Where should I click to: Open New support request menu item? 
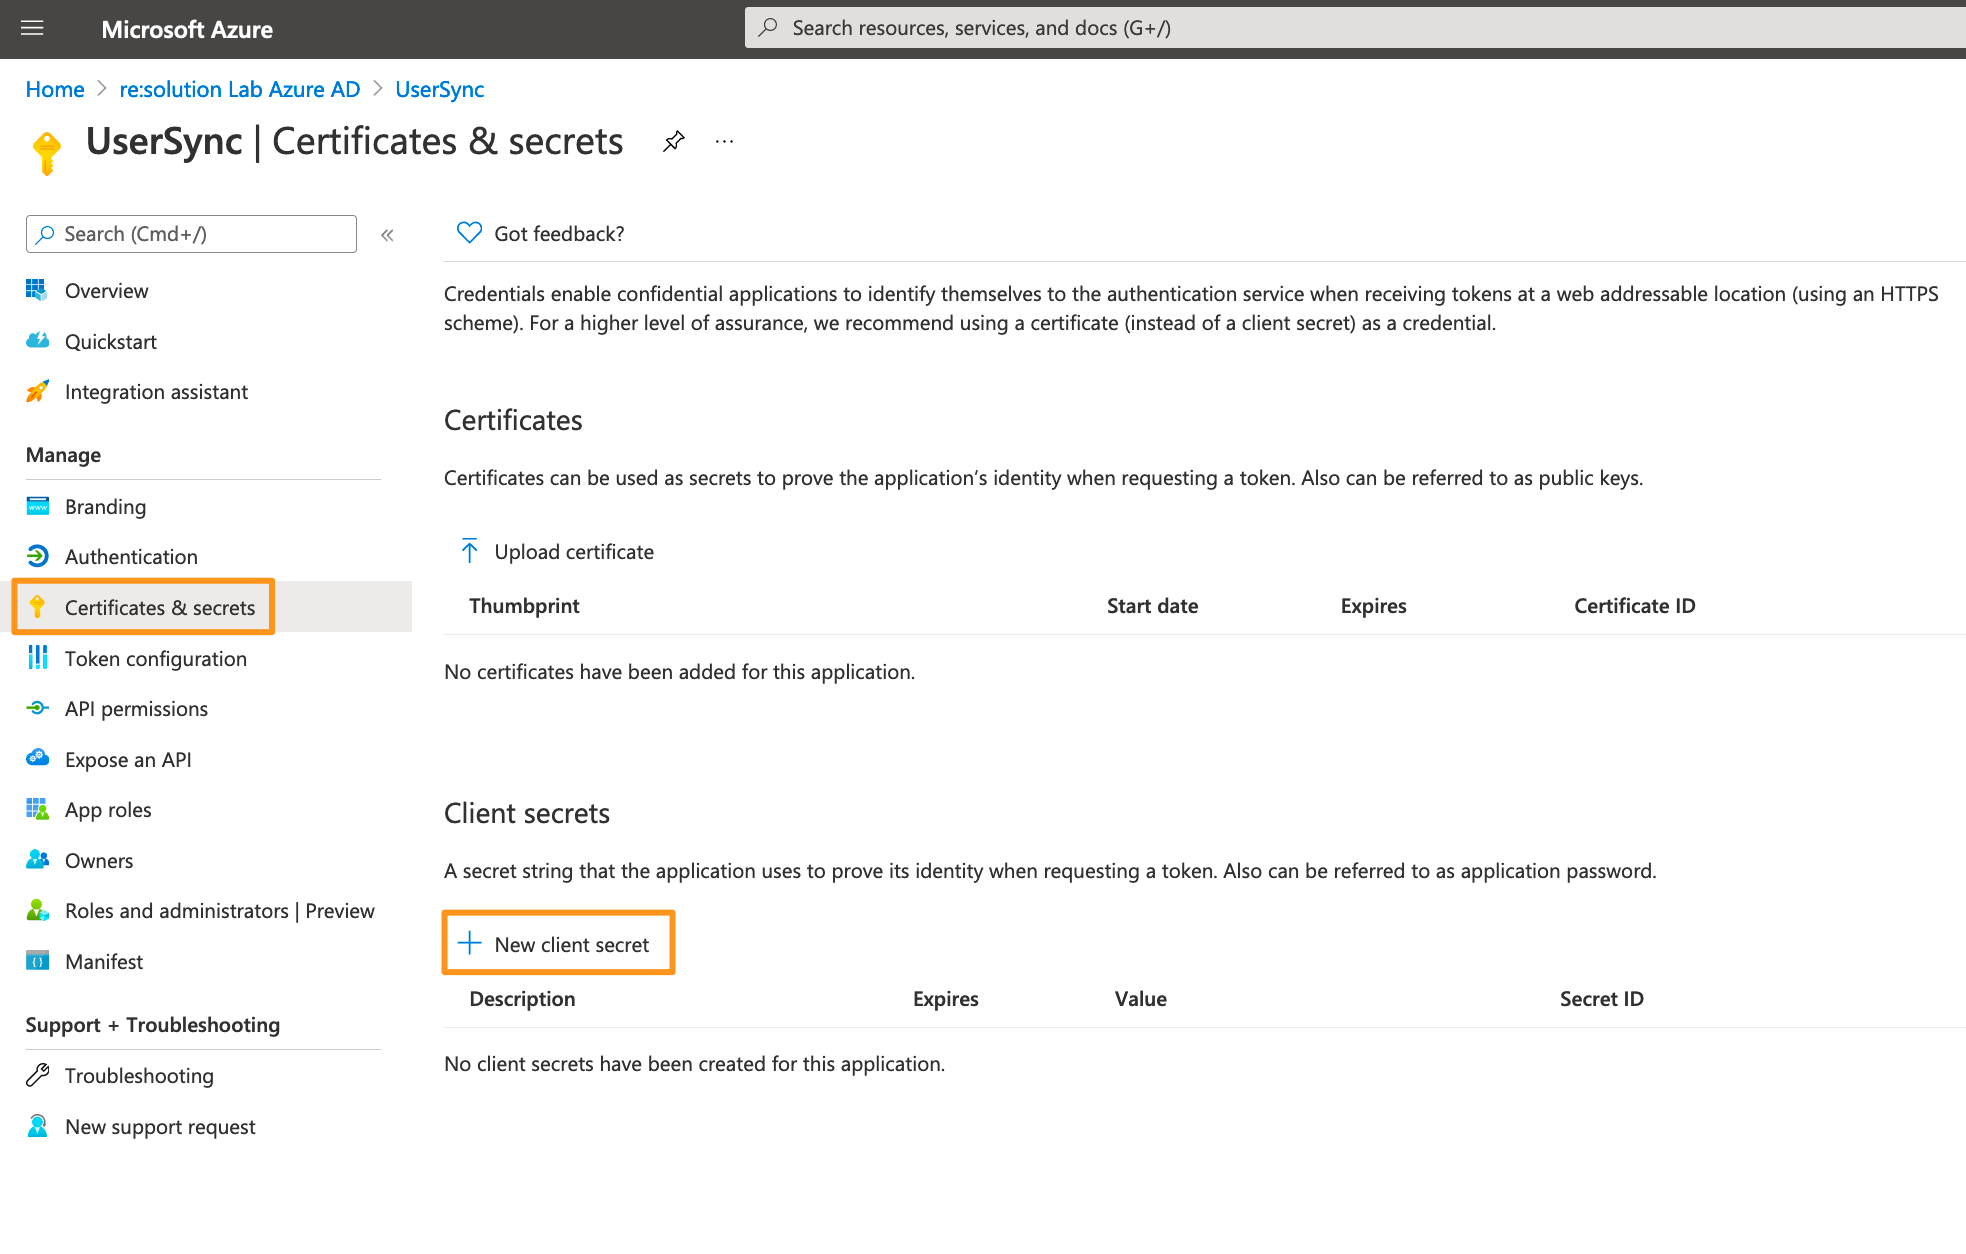point(161,1127)
